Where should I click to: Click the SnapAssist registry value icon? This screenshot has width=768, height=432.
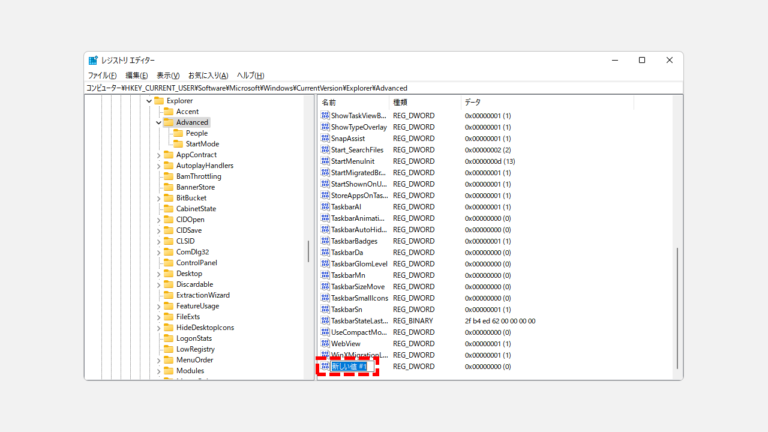325,138
